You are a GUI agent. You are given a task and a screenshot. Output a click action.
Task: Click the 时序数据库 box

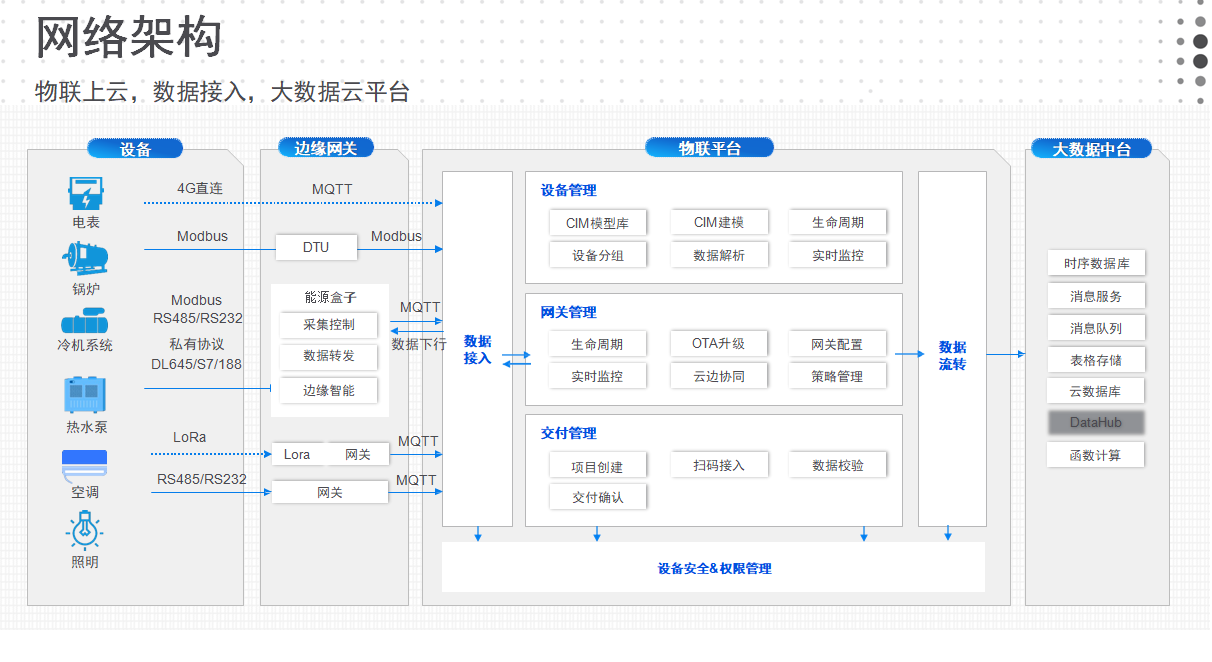(1096, 264)
